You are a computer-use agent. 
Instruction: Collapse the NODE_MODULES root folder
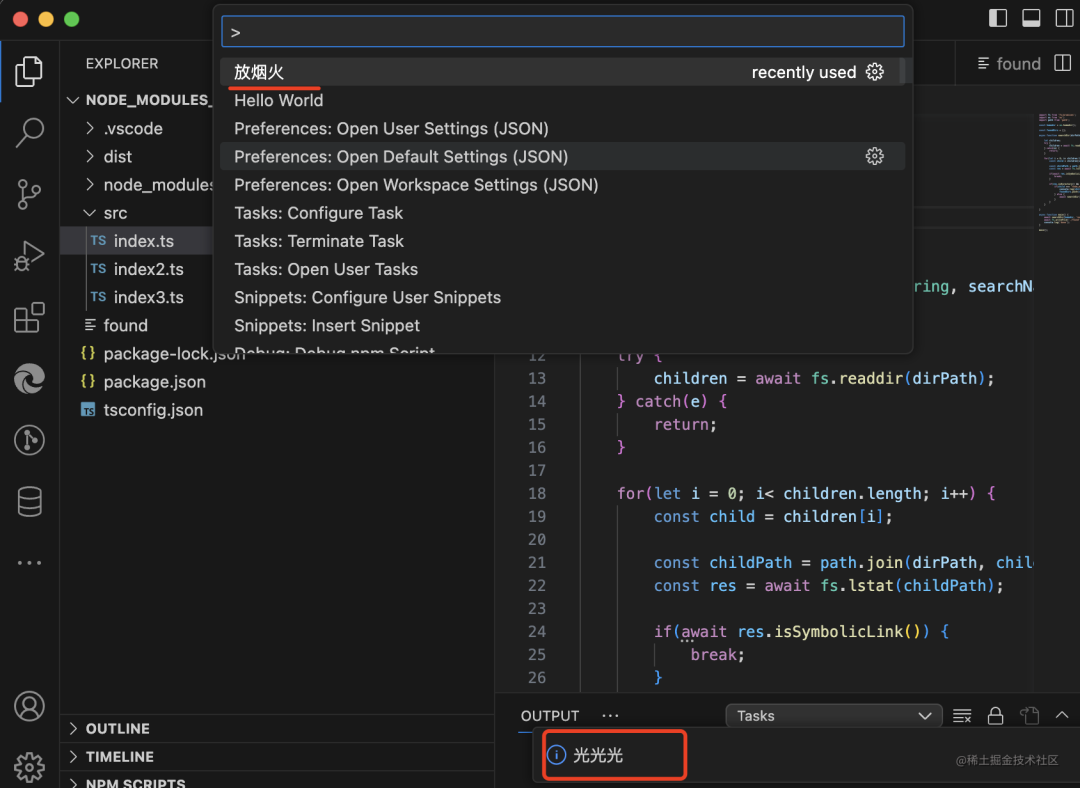click(x=136, y=100)
